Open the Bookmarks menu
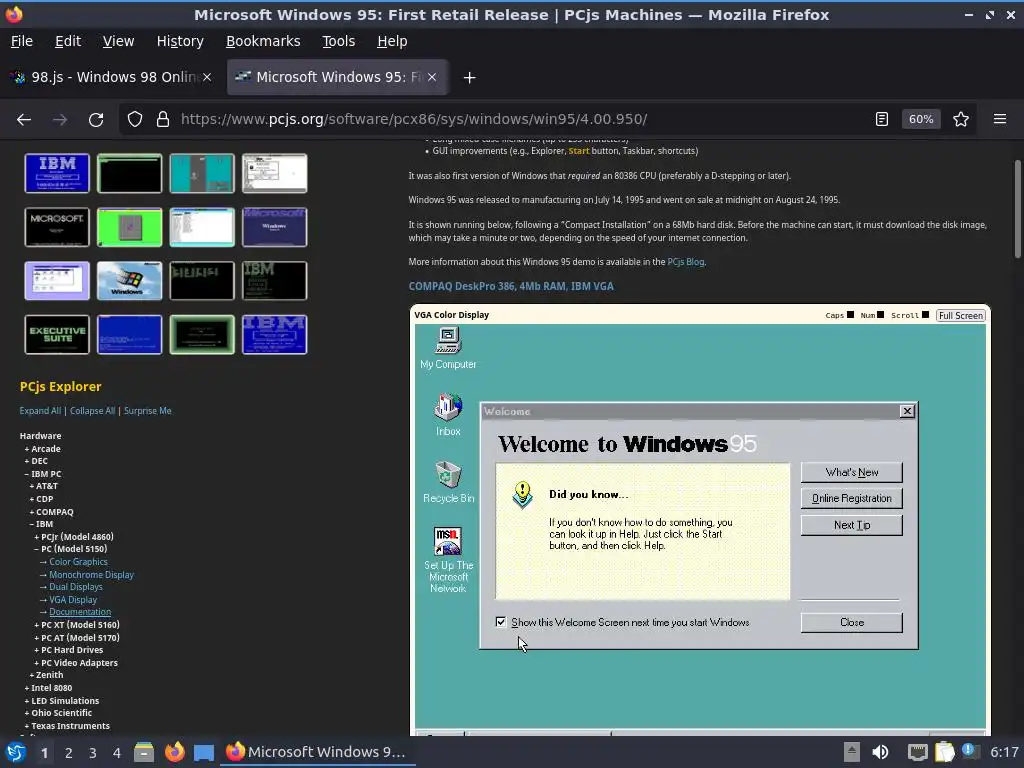The image size is (1024, 768). tap(263, 41)
